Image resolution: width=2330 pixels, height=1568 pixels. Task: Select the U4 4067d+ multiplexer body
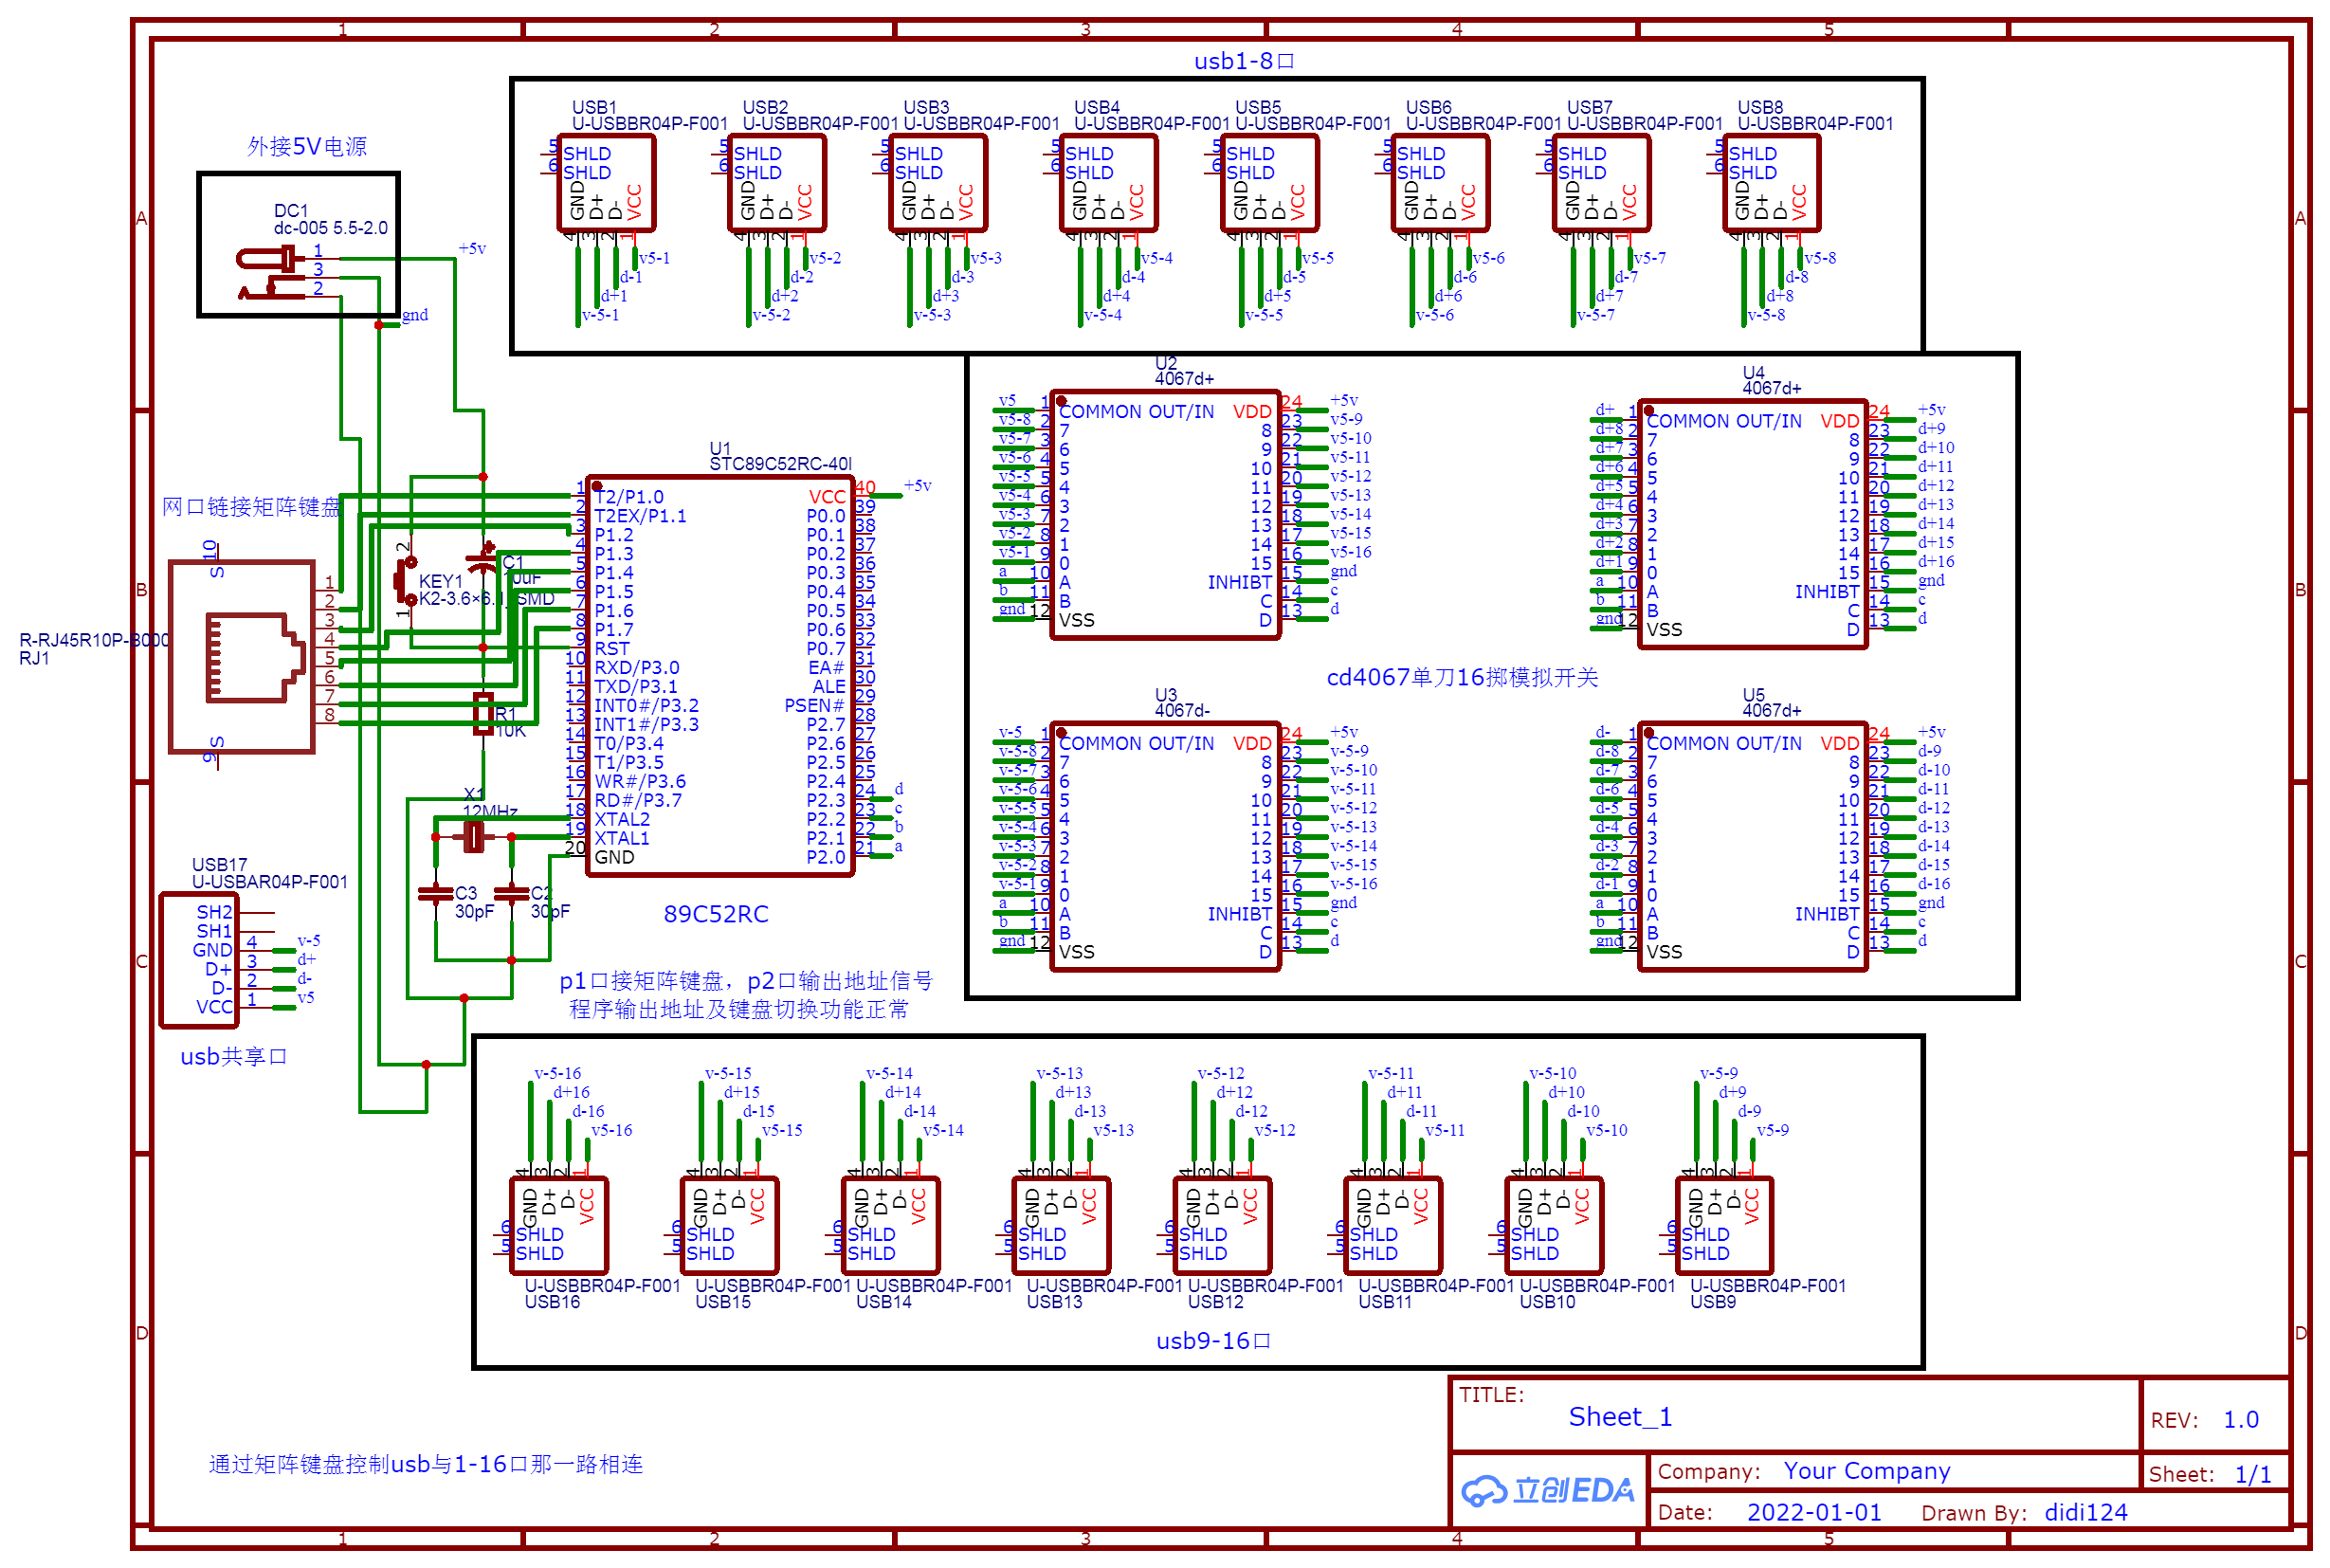pos(1753,524)
